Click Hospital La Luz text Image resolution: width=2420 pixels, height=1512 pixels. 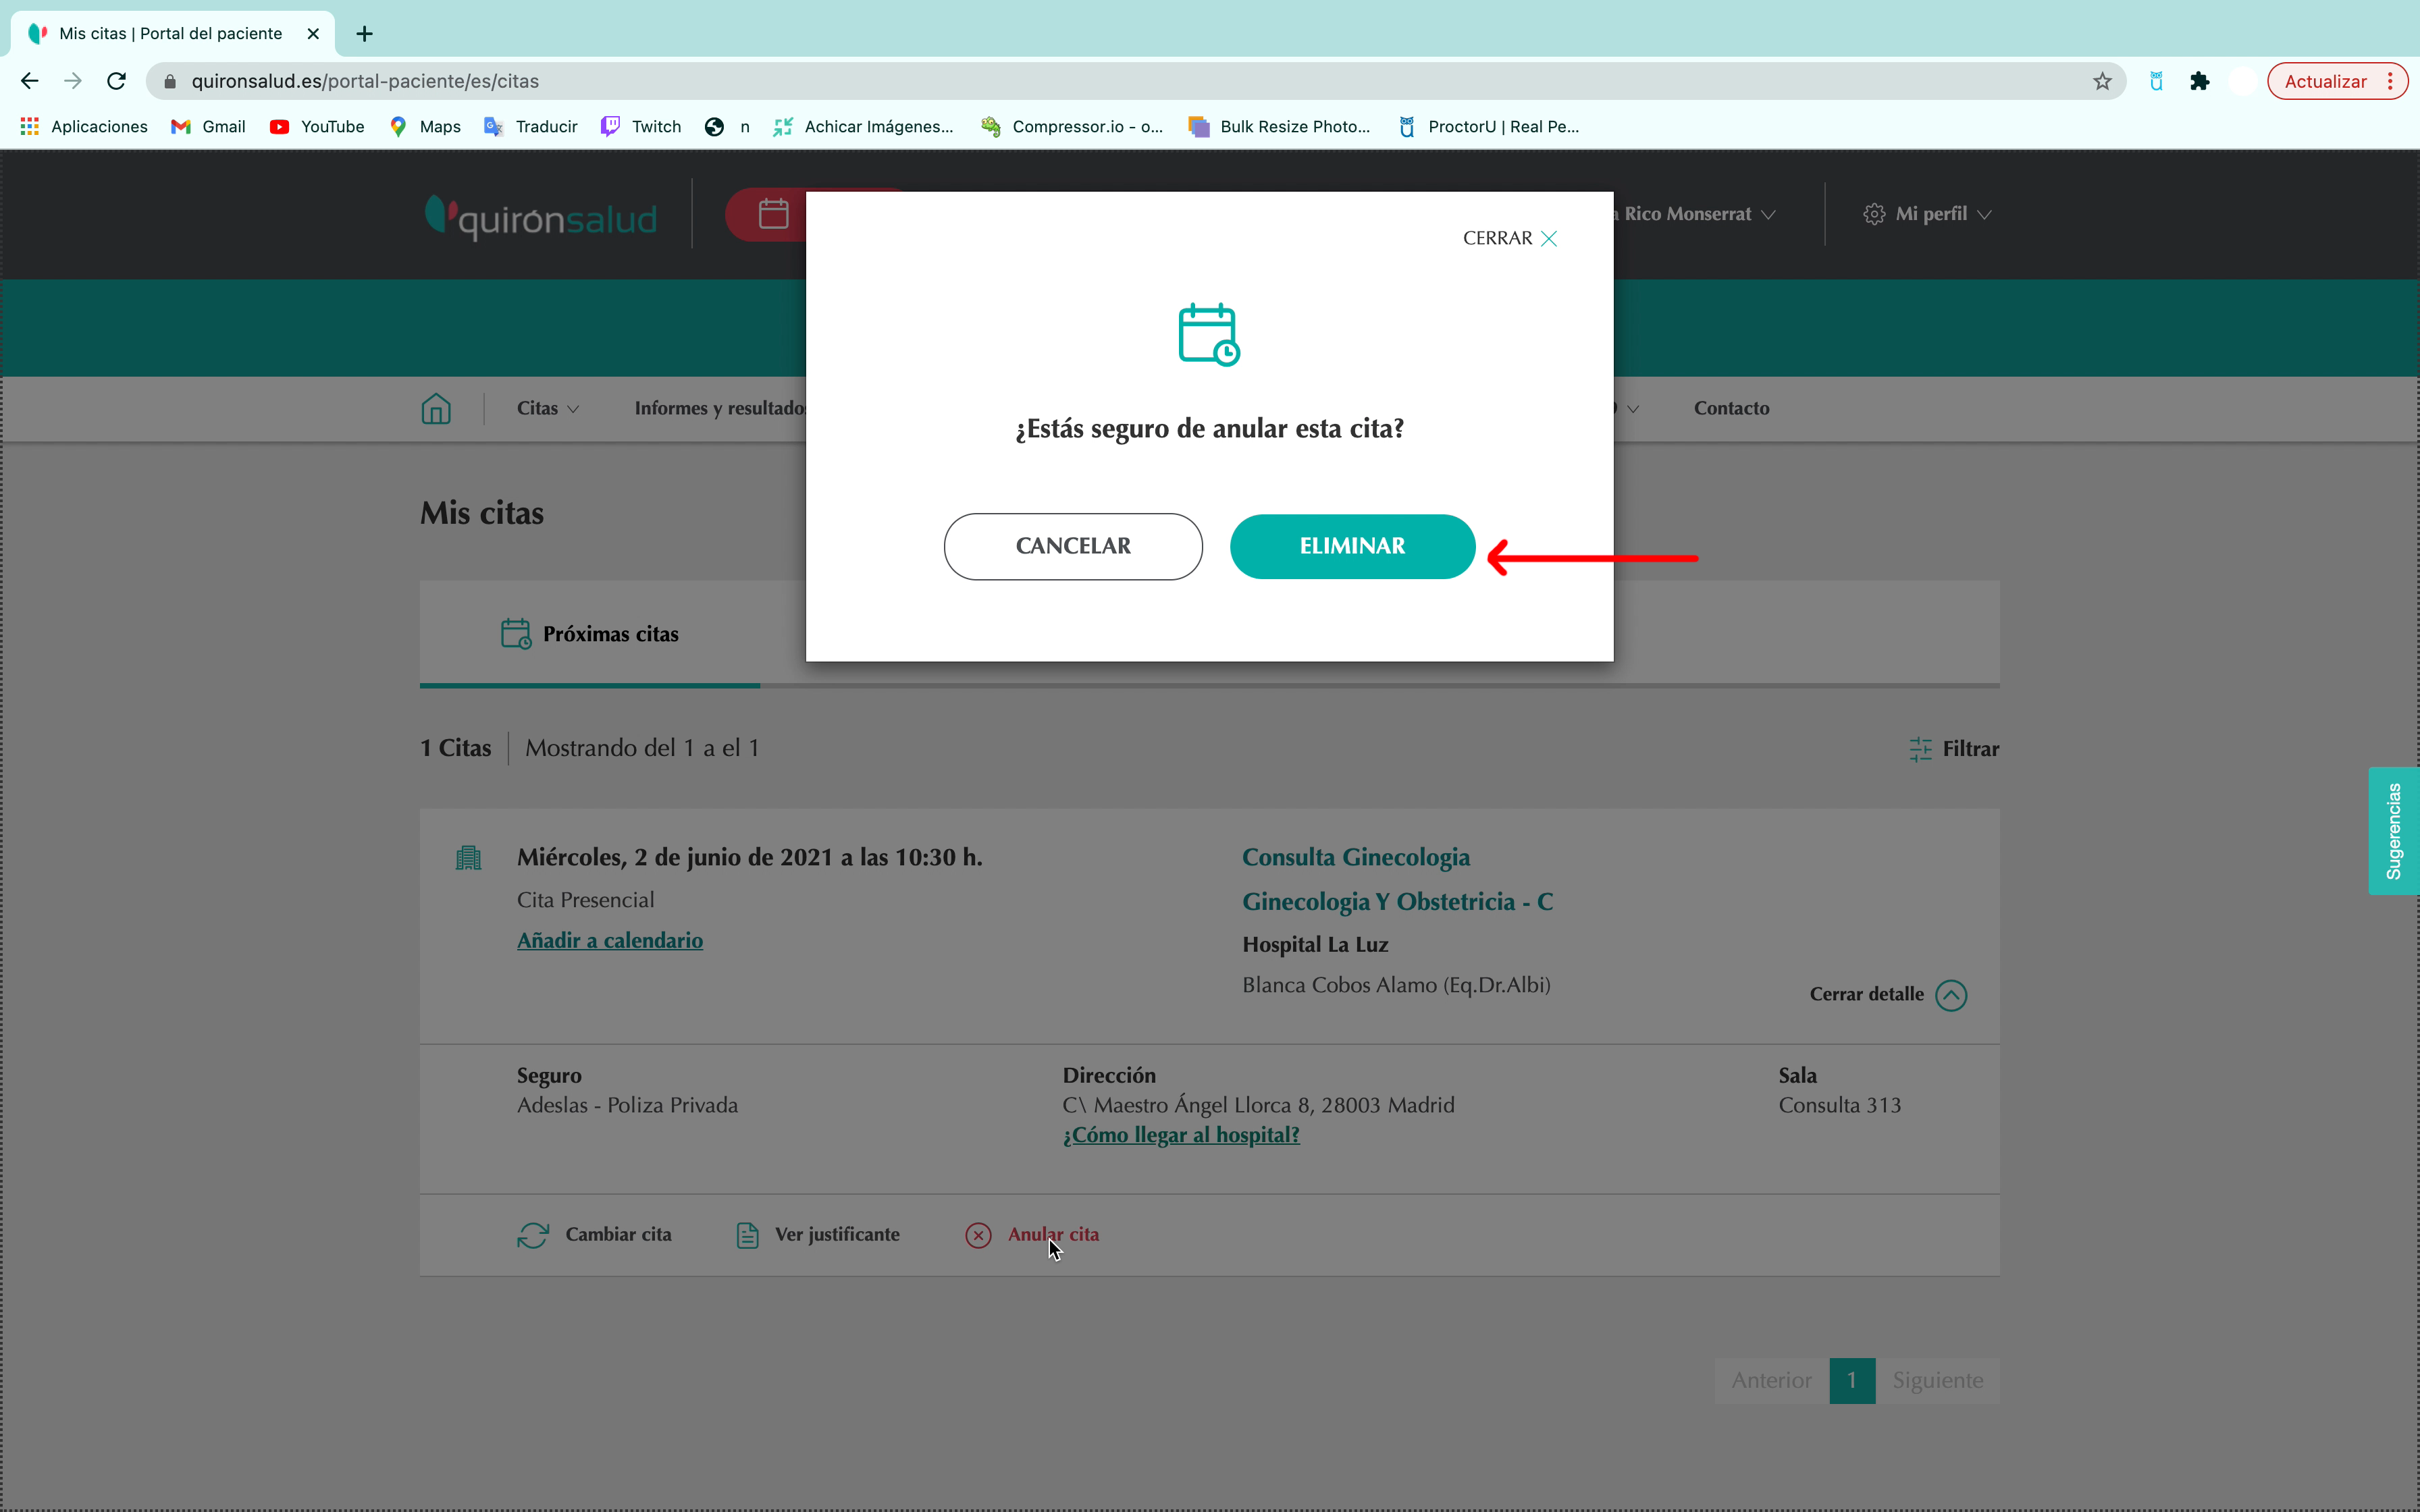click(1315, 944)
